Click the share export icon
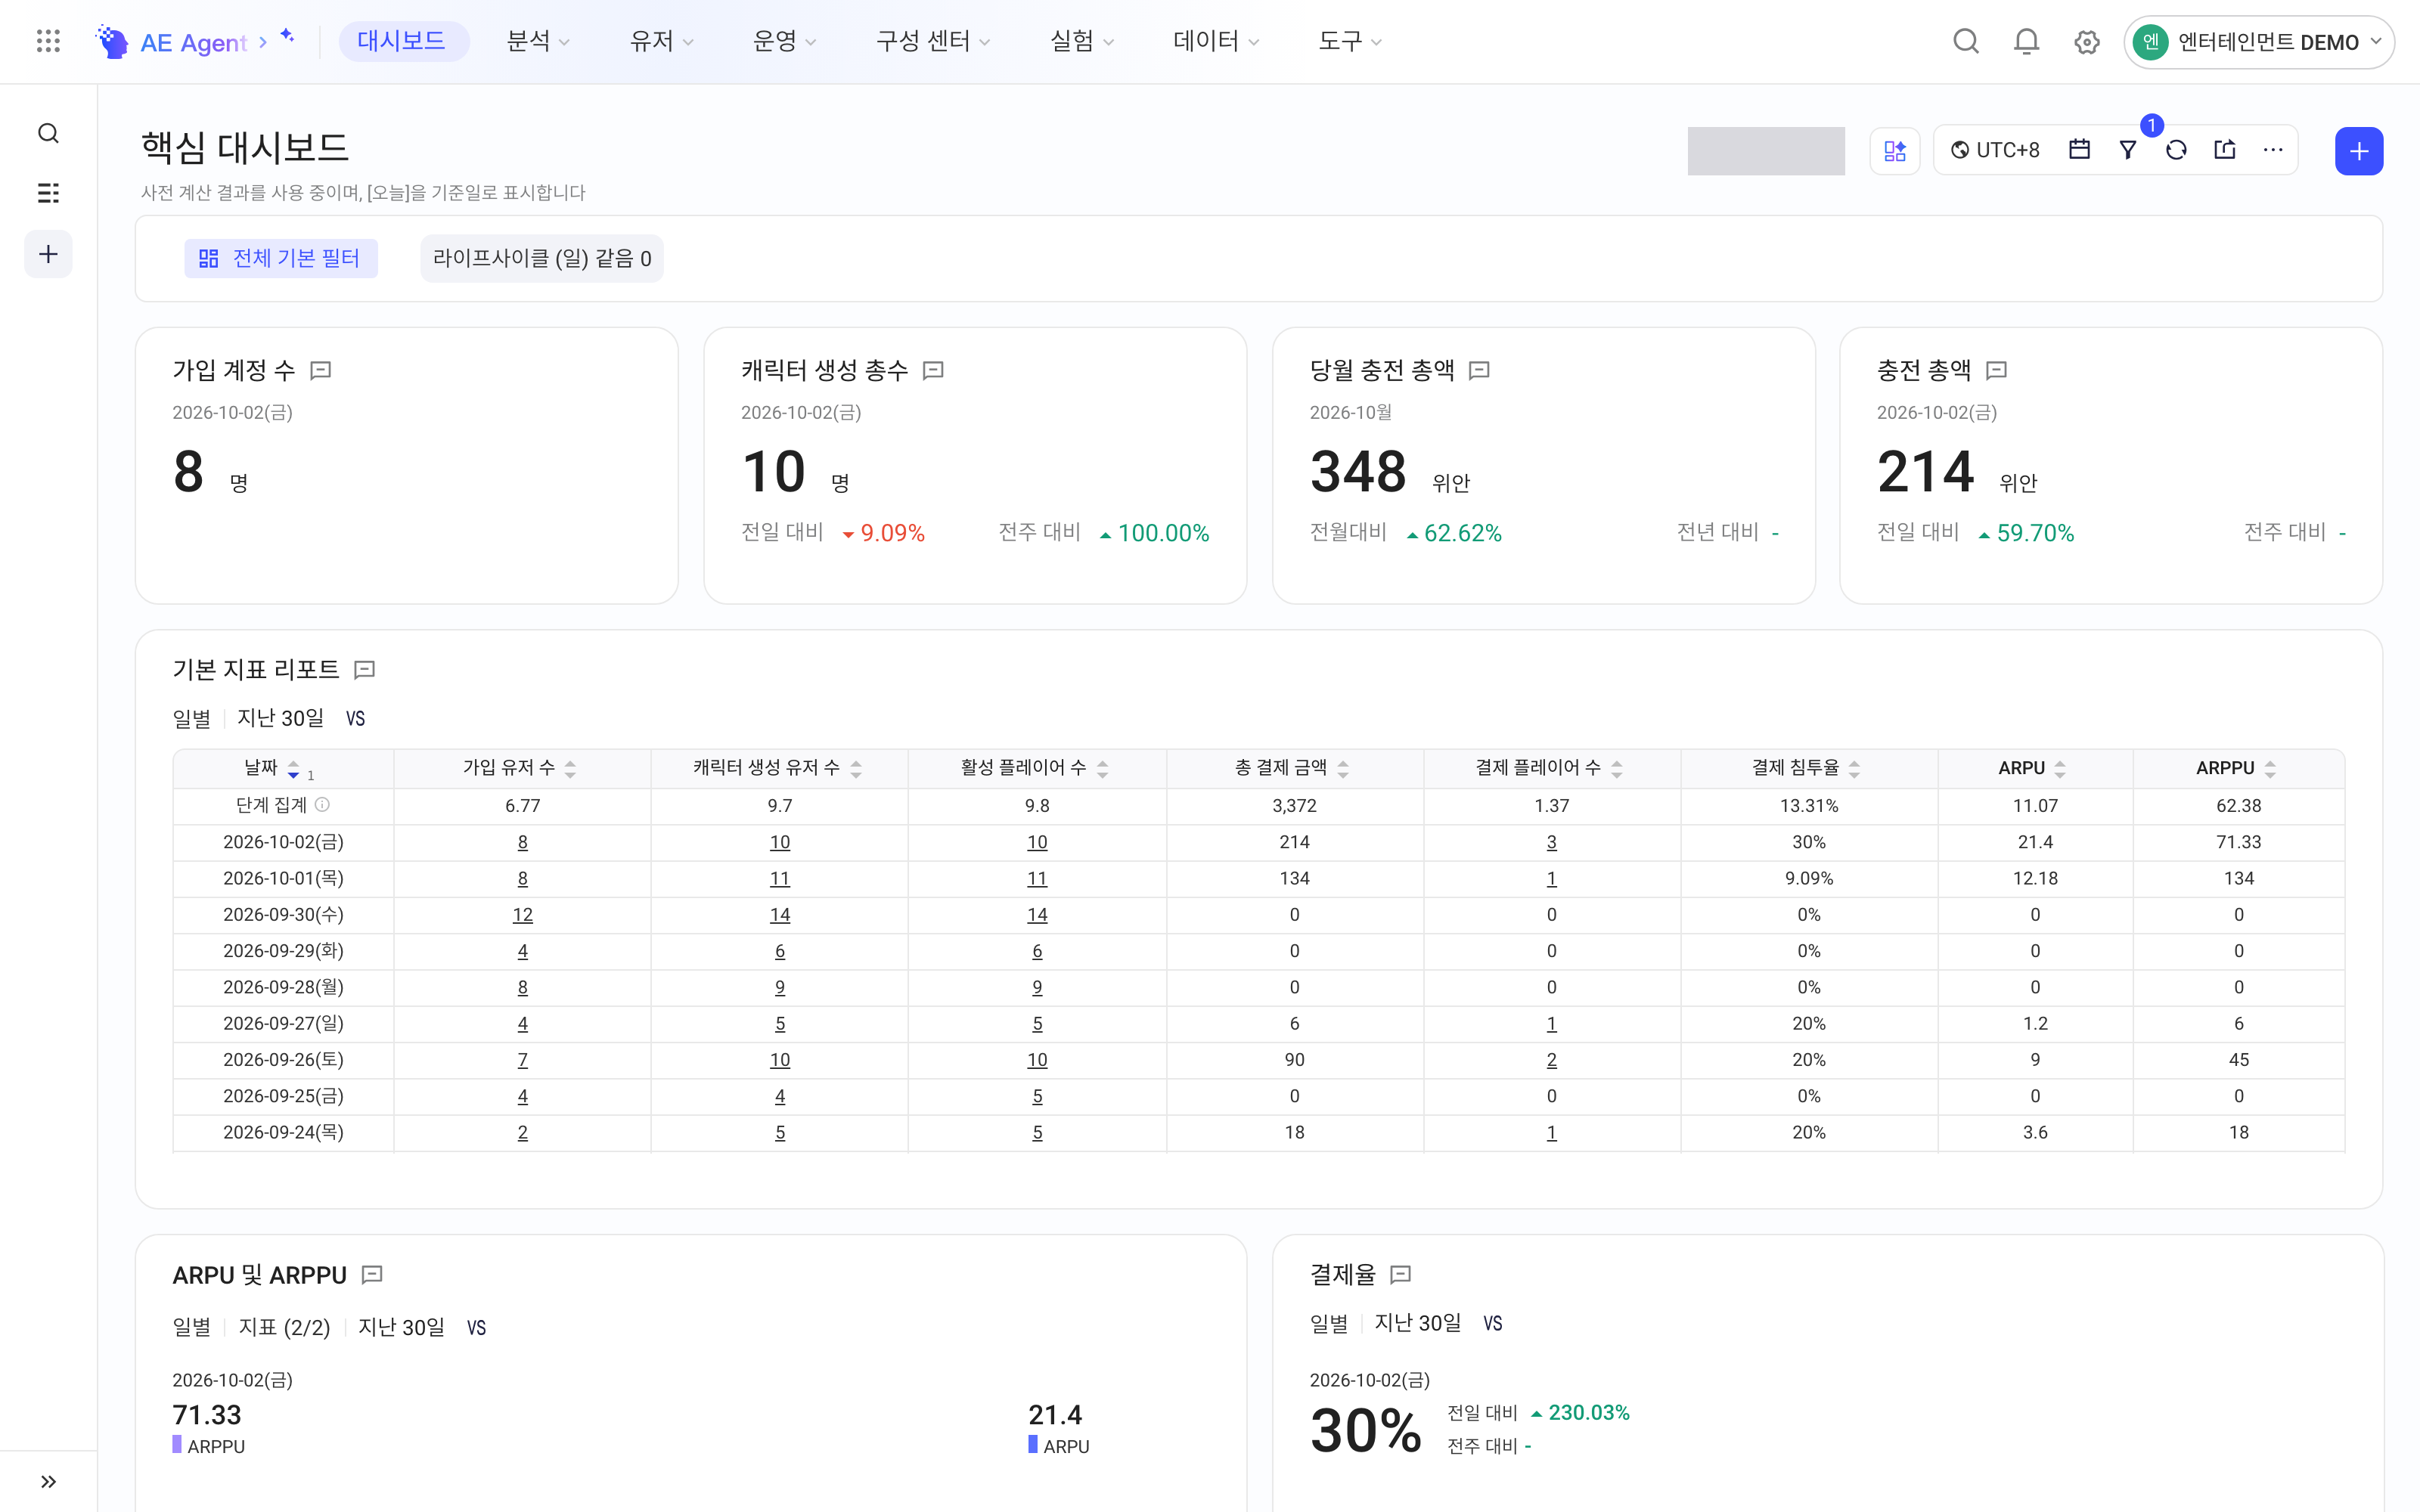The image size is (2420, 1512). (2225, 149)
